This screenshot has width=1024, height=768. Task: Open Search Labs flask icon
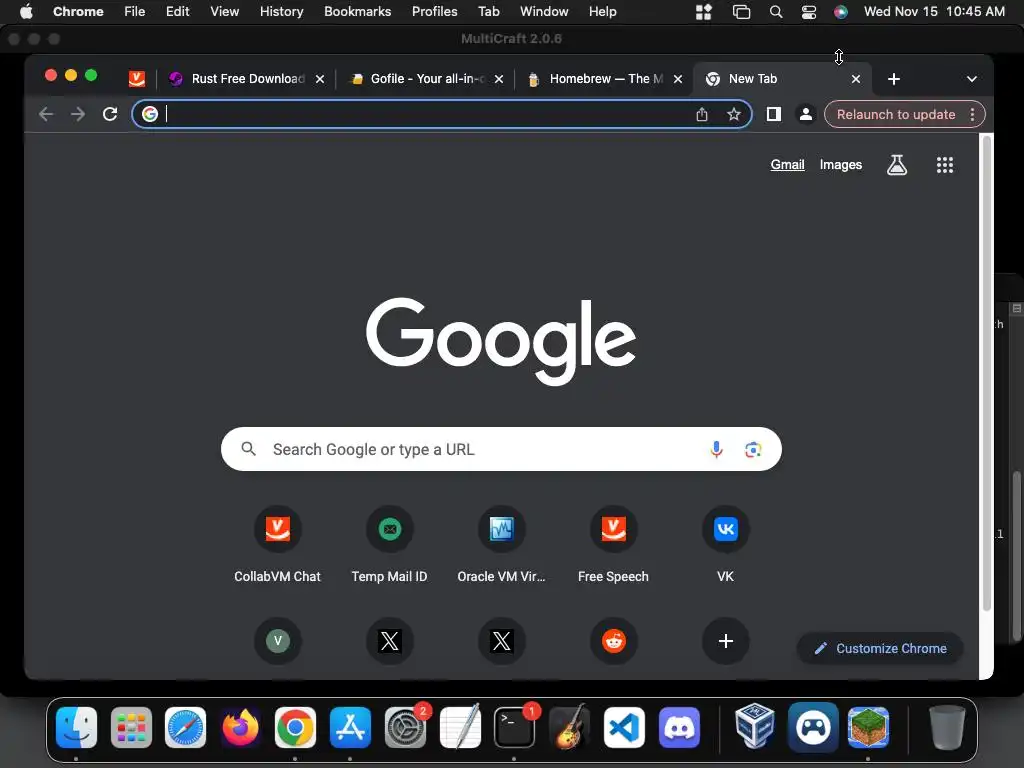pos(897,165)
